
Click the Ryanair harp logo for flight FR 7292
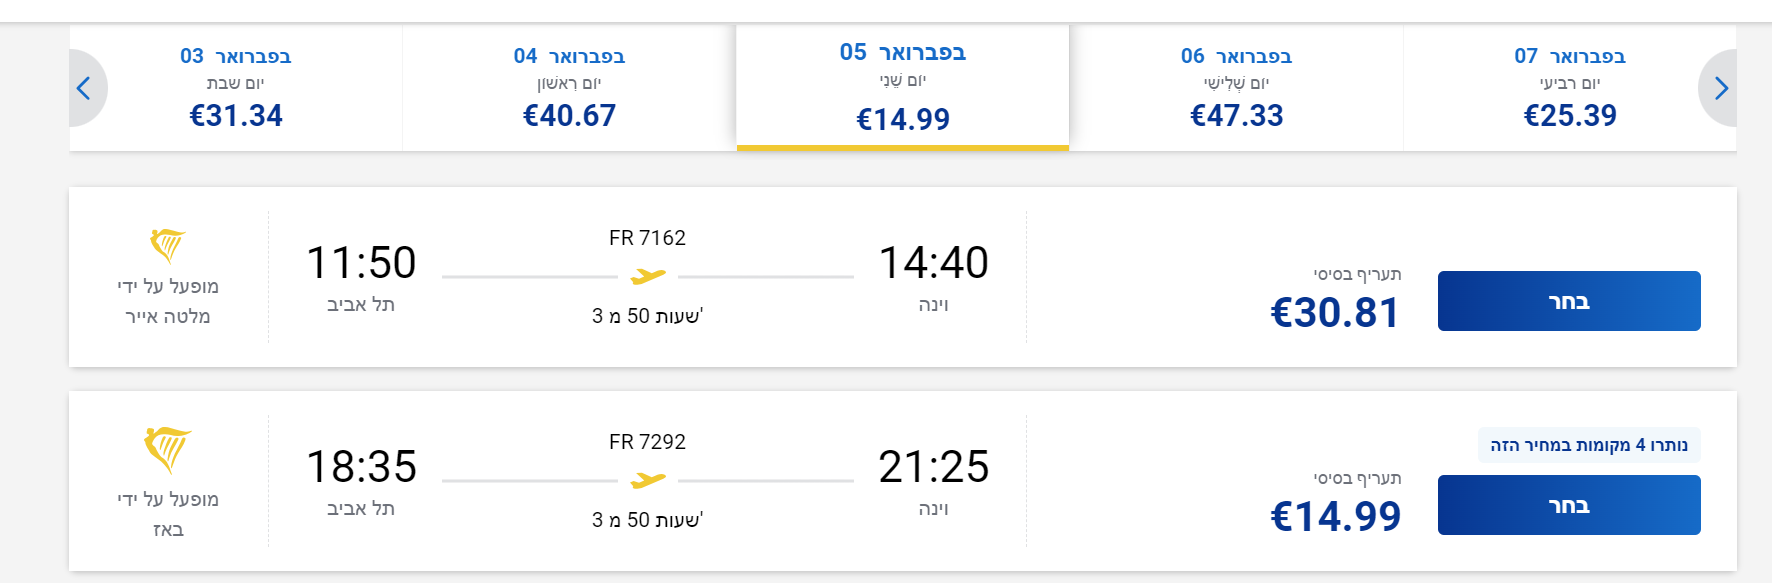[167, 449]
